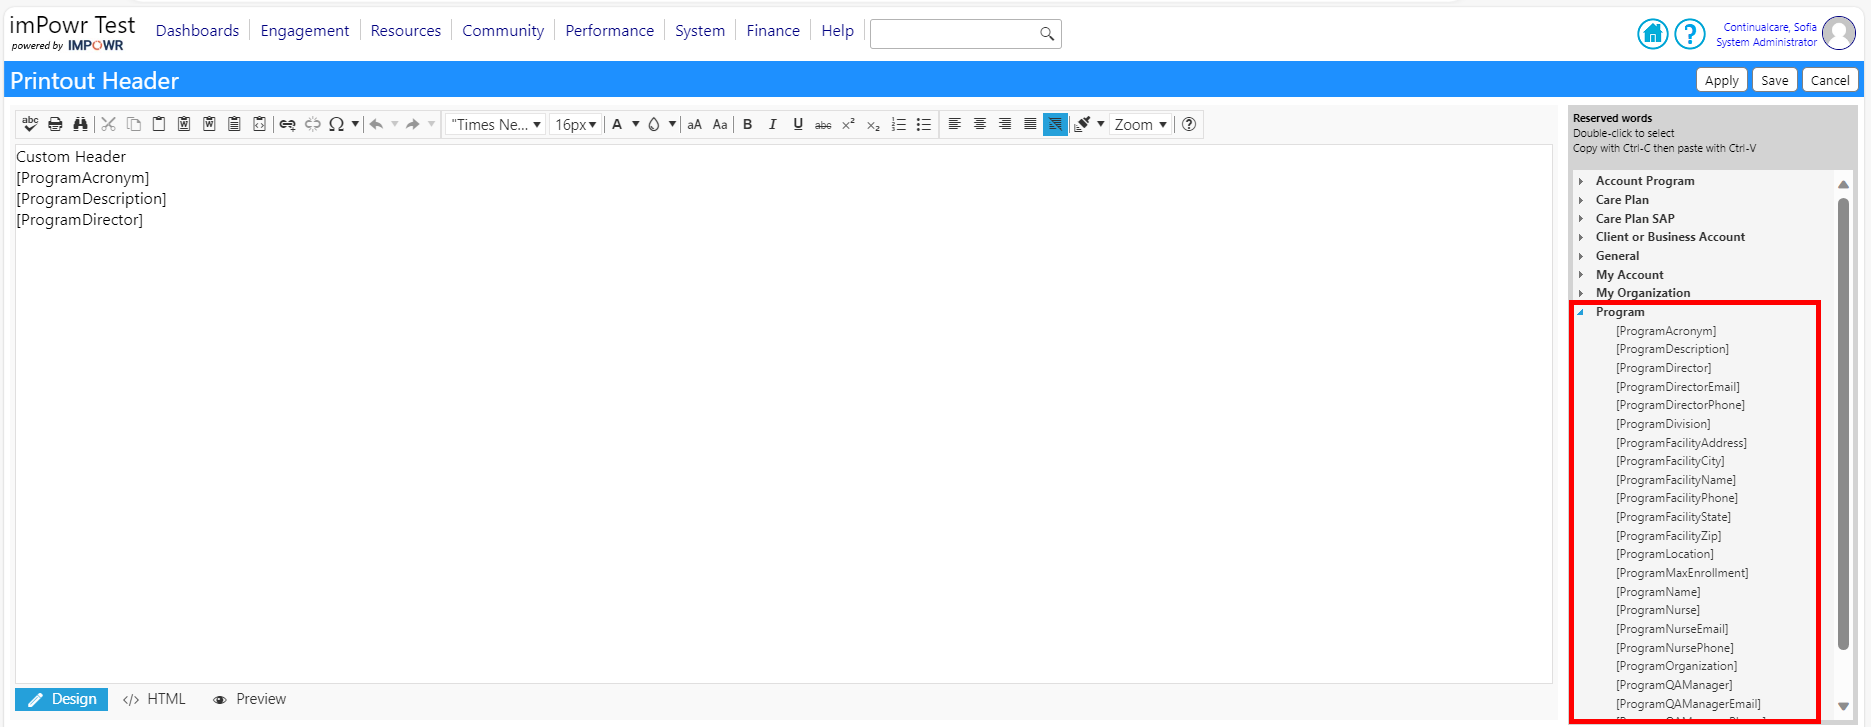Redo the last edit

tap(412, 124)
